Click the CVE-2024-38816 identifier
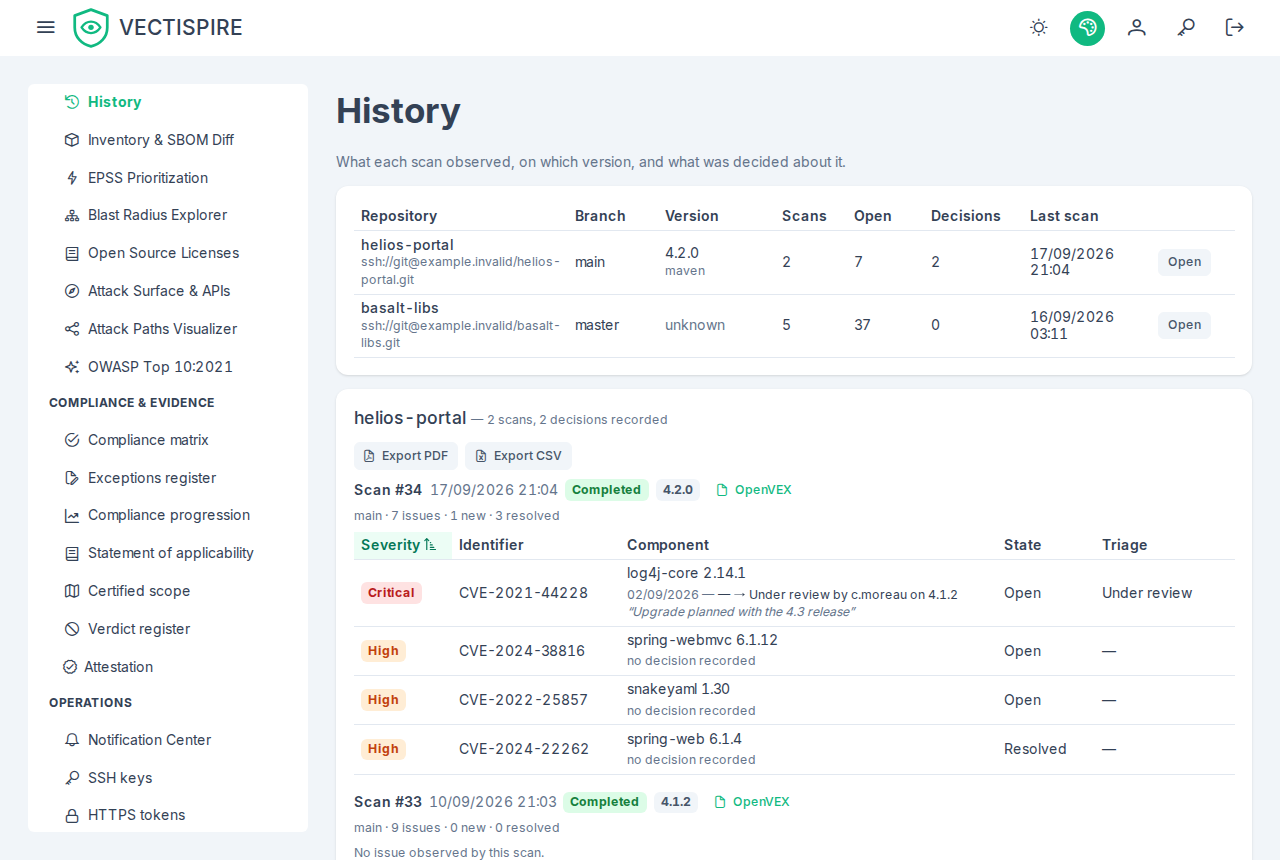 [522, 651]
